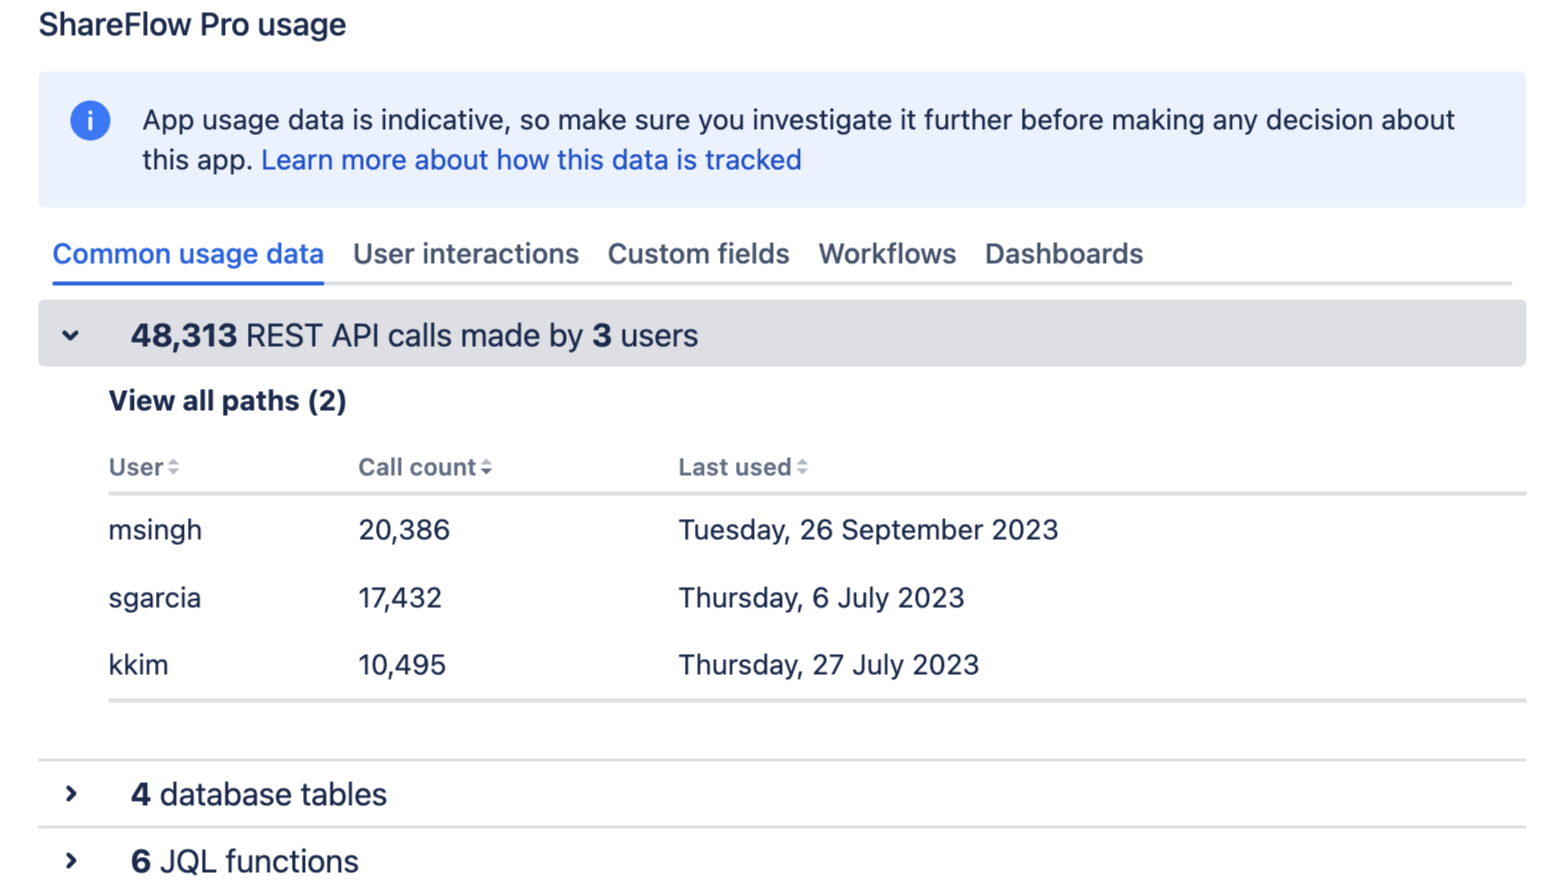The image size is (1566, 891).
Task: Open the View all paths link
Action: coord(227,400)
